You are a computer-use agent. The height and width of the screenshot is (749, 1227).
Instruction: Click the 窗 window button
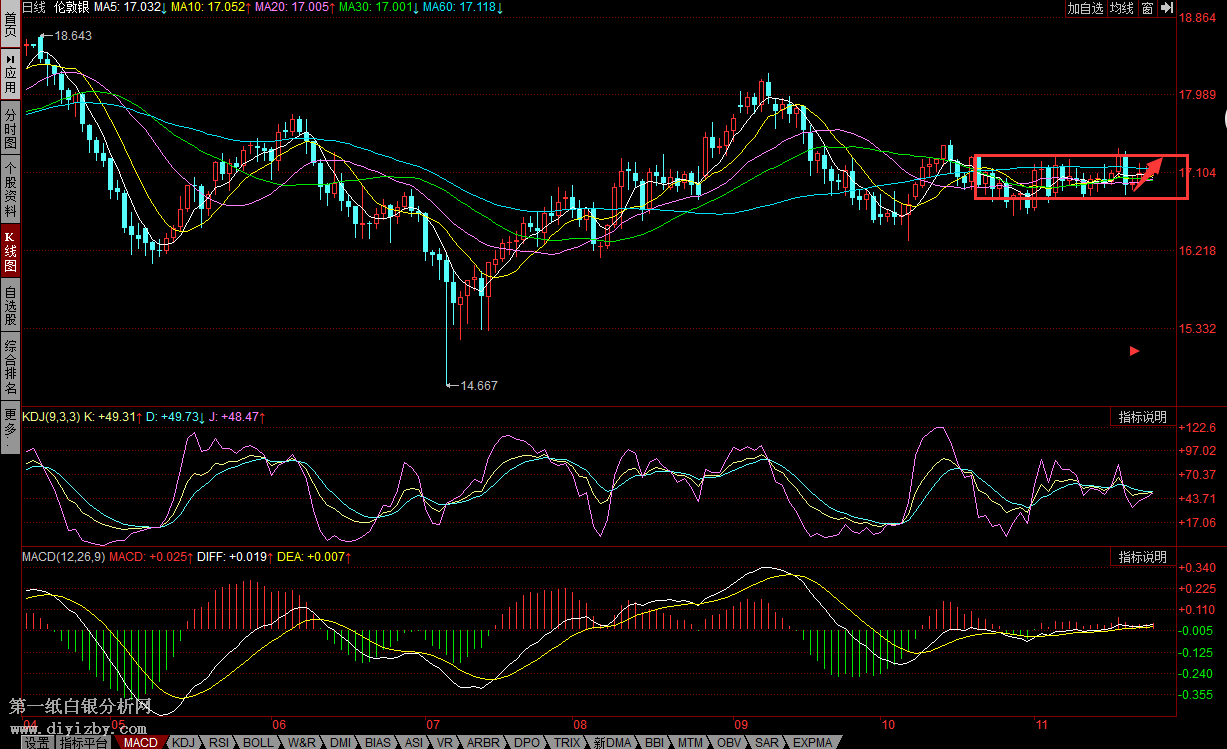click(1147, 8)
